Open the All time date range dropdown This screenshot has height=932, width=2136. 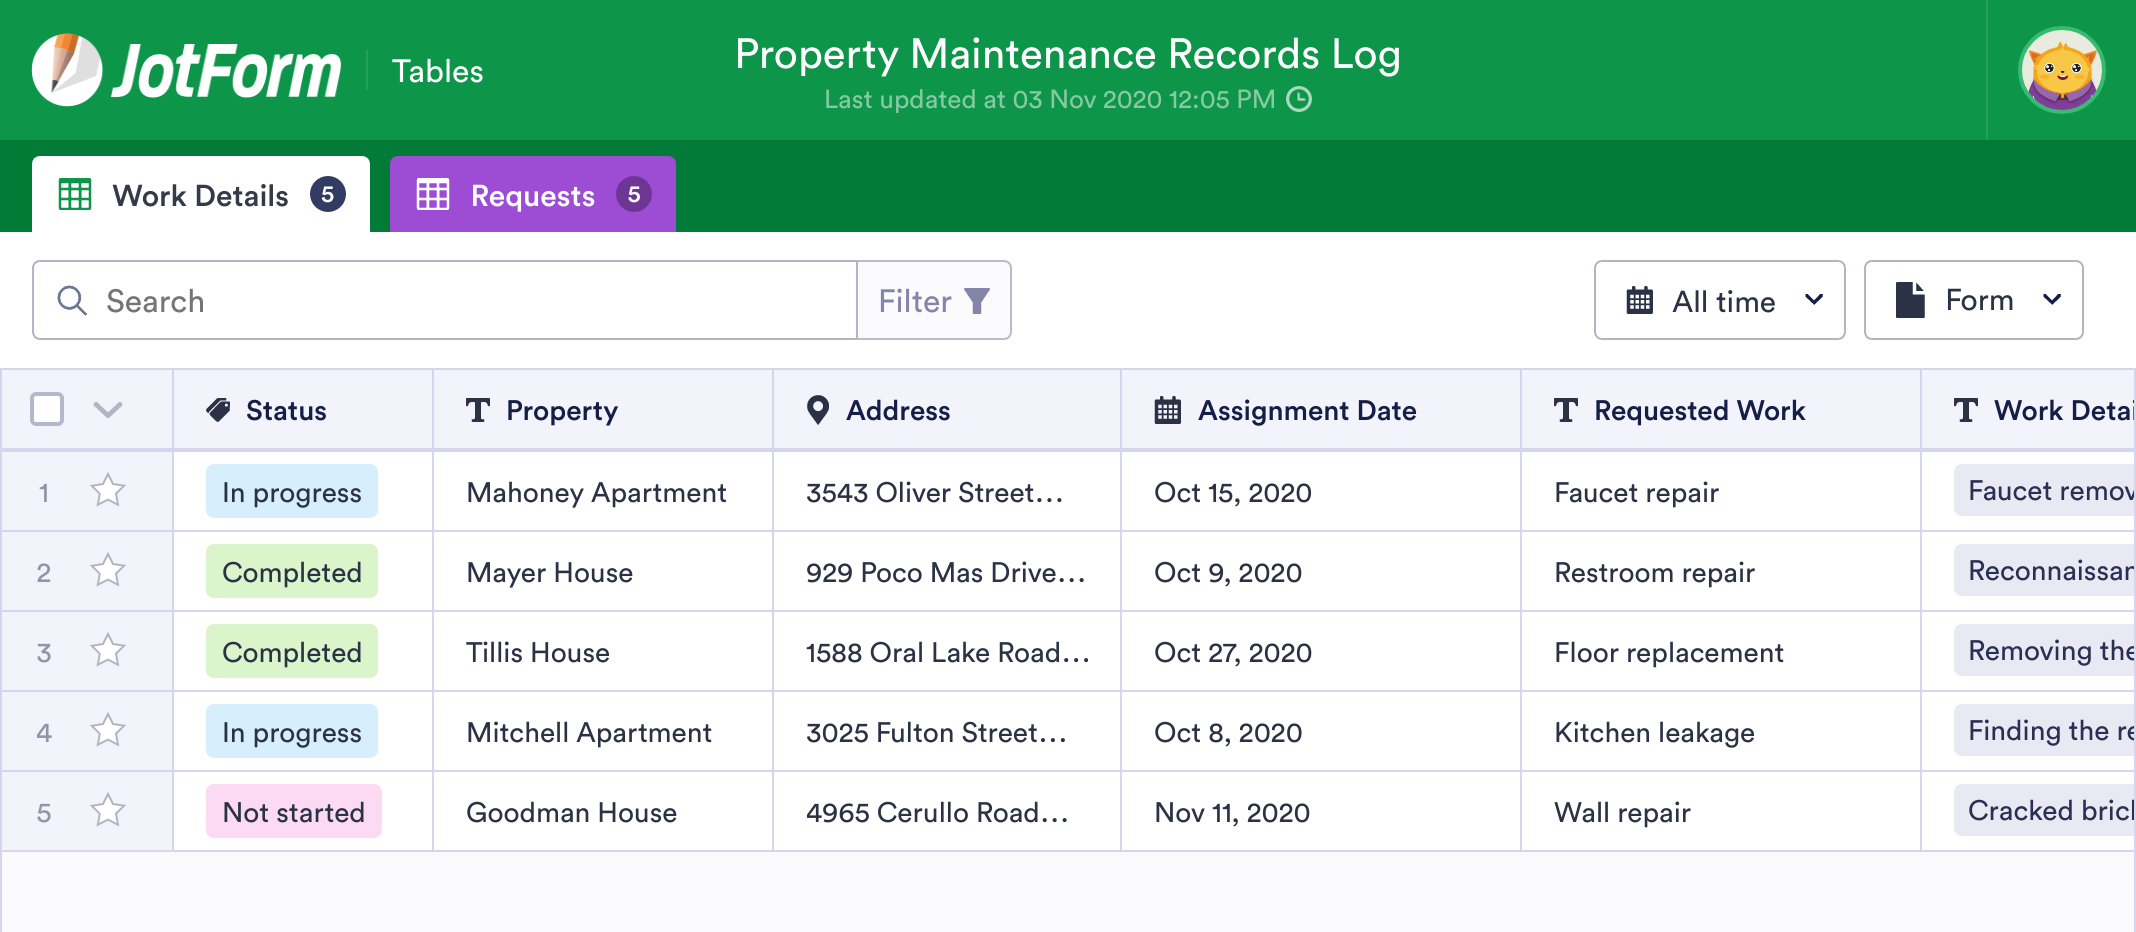point(1719,300)
